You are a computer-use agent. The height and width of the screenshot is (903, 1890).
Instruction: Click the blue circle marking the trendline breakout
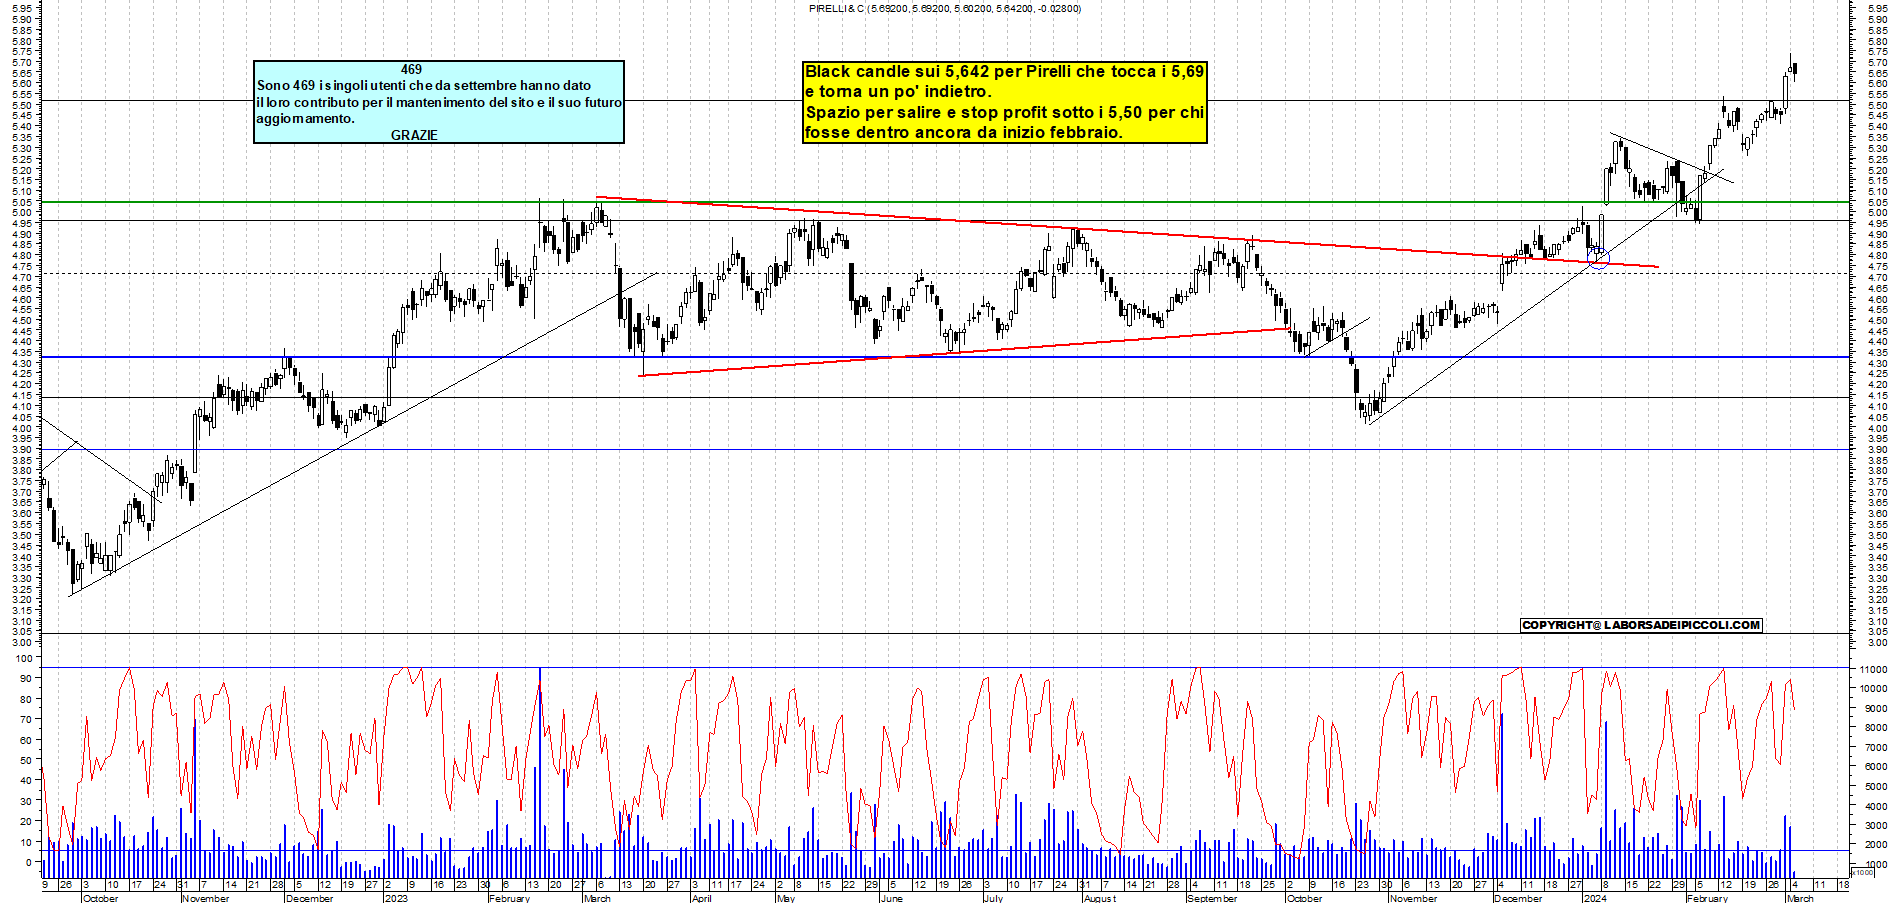tap(1599, 258)
